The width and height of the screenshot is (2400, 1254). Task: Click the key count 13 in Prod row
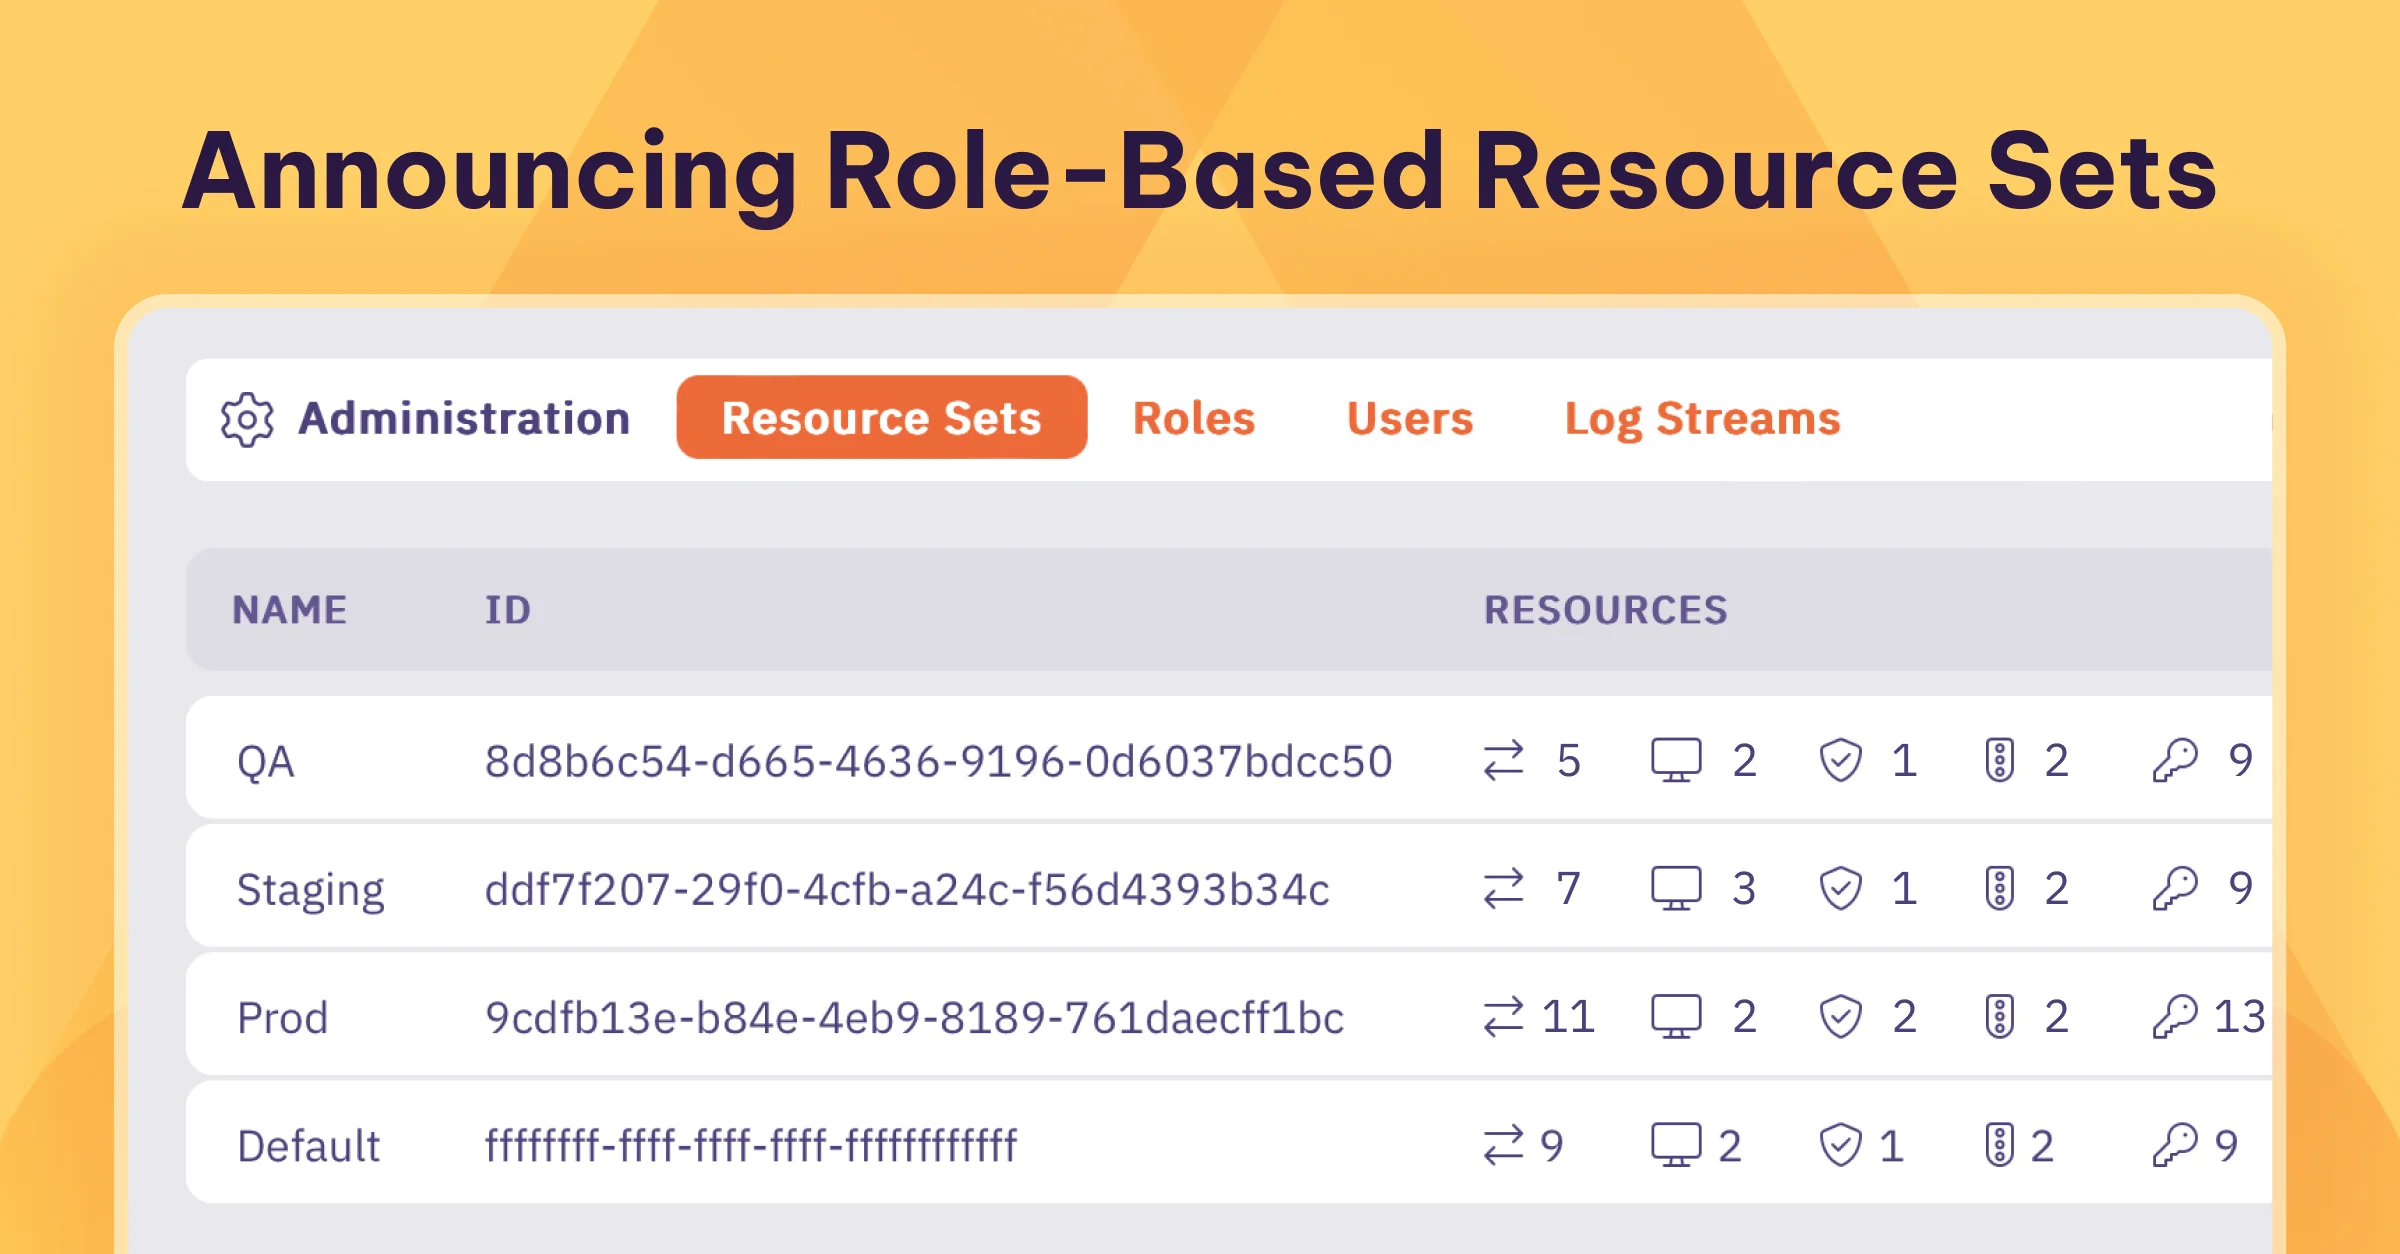[2239, 1017]
